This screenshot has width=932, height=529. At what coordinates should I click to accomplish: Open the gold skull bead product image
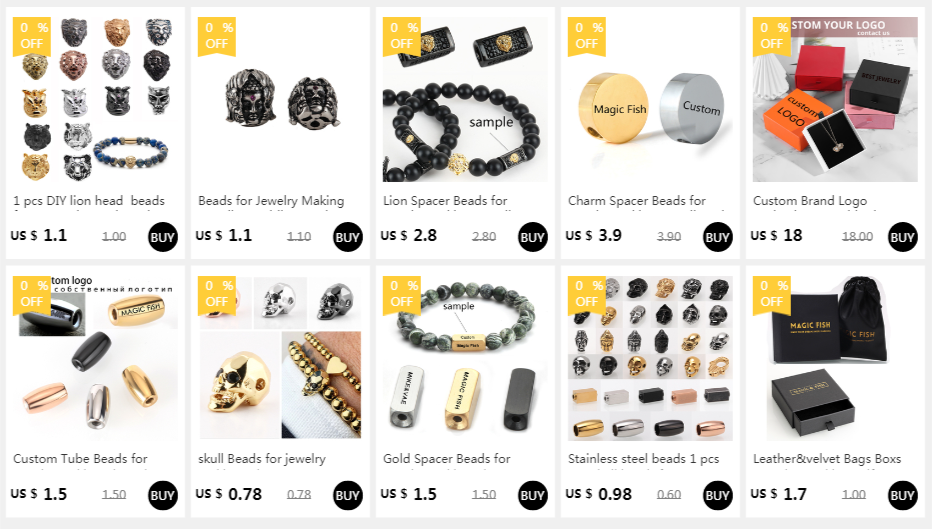281,358
